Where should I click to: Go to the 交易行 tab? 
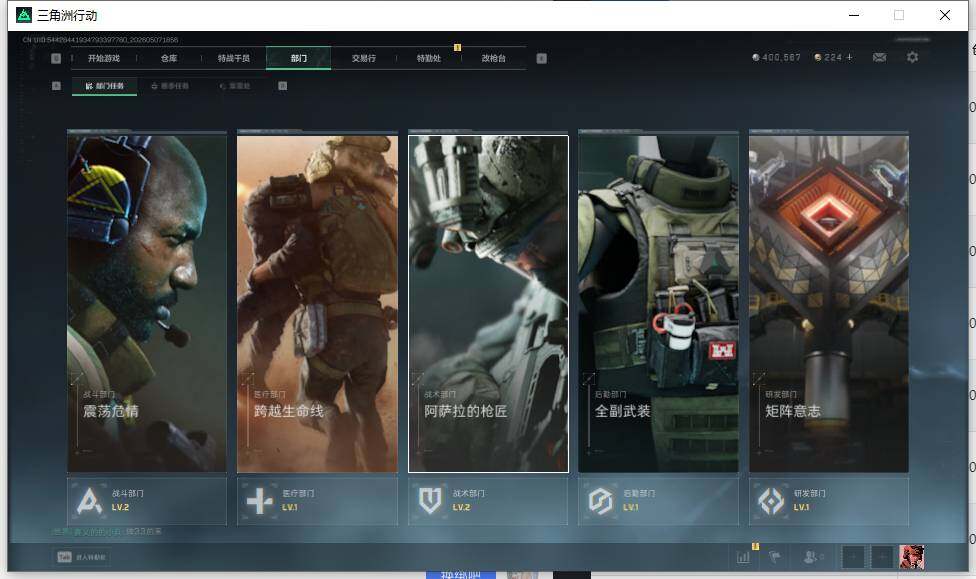pos(364,59)
